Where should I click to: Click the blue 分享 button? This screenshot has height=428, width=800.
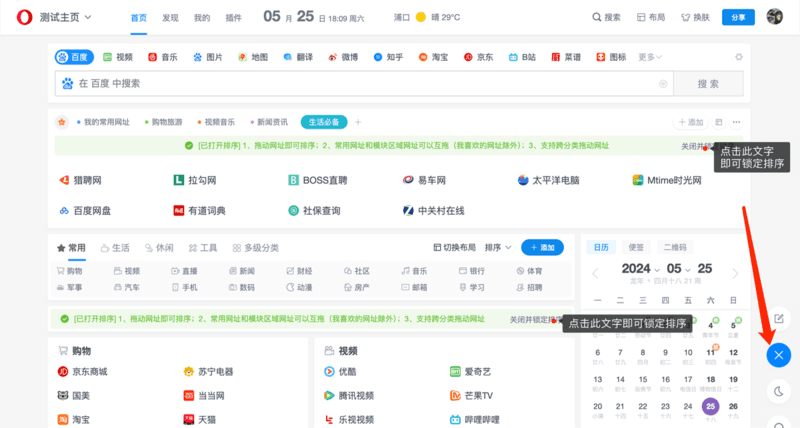(x=738, y=17)
